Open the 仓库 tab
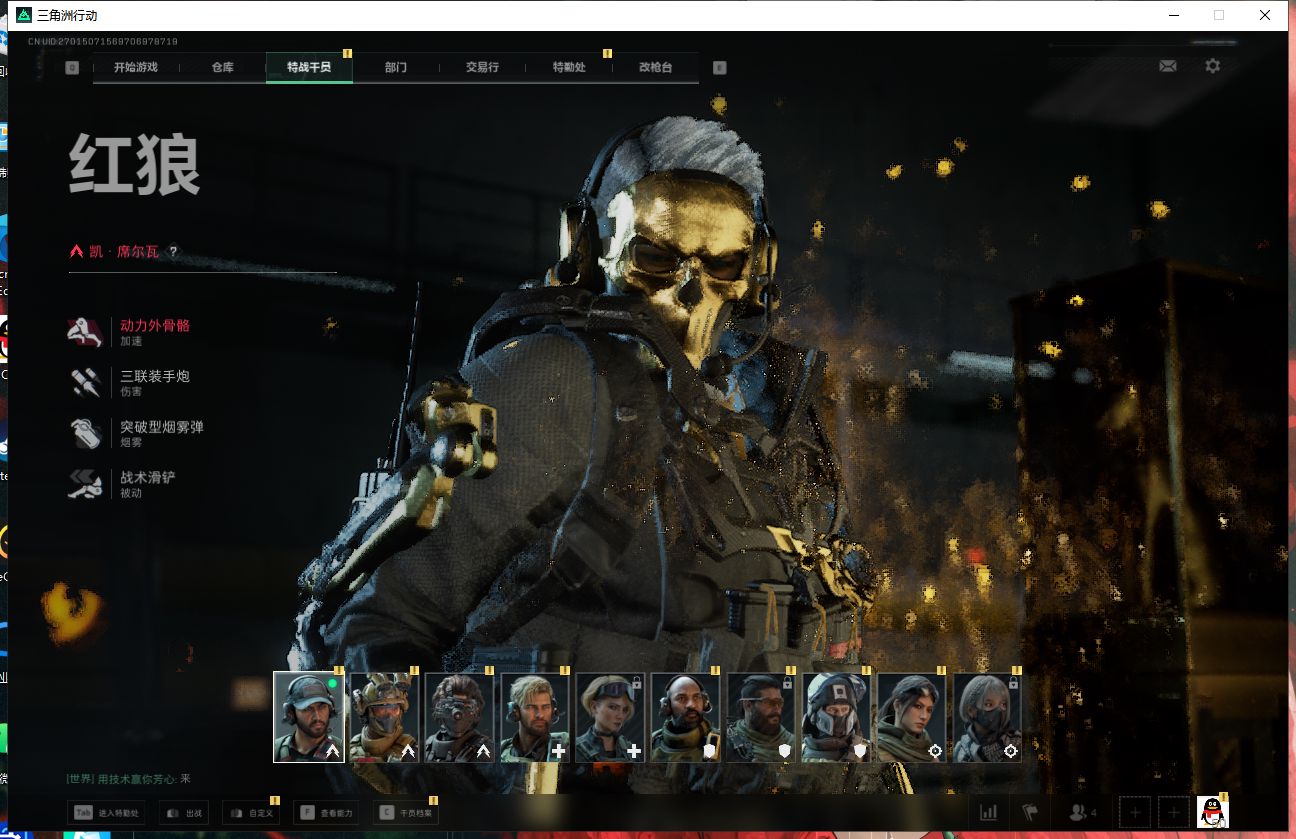This screenshot has height=839, width=1296. [x=222, y=68]
